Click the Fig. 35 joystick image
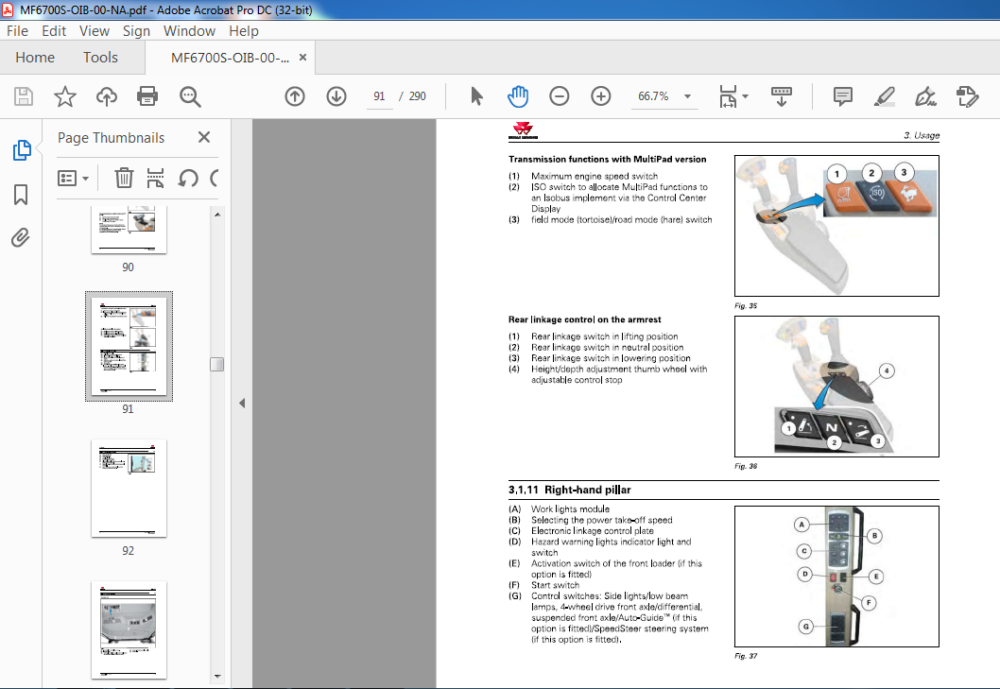Screen dimensions: 1000x689 (837, 226)
